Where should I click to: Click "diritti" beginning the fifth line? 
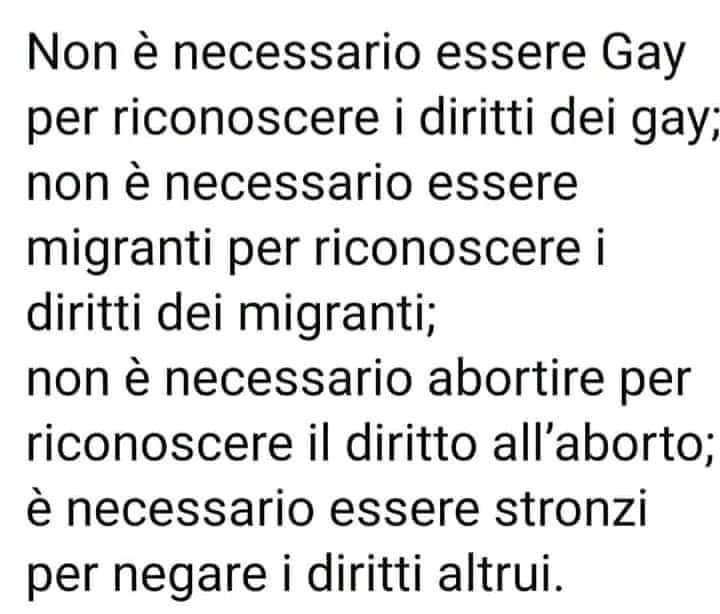[x=84, y=312]
